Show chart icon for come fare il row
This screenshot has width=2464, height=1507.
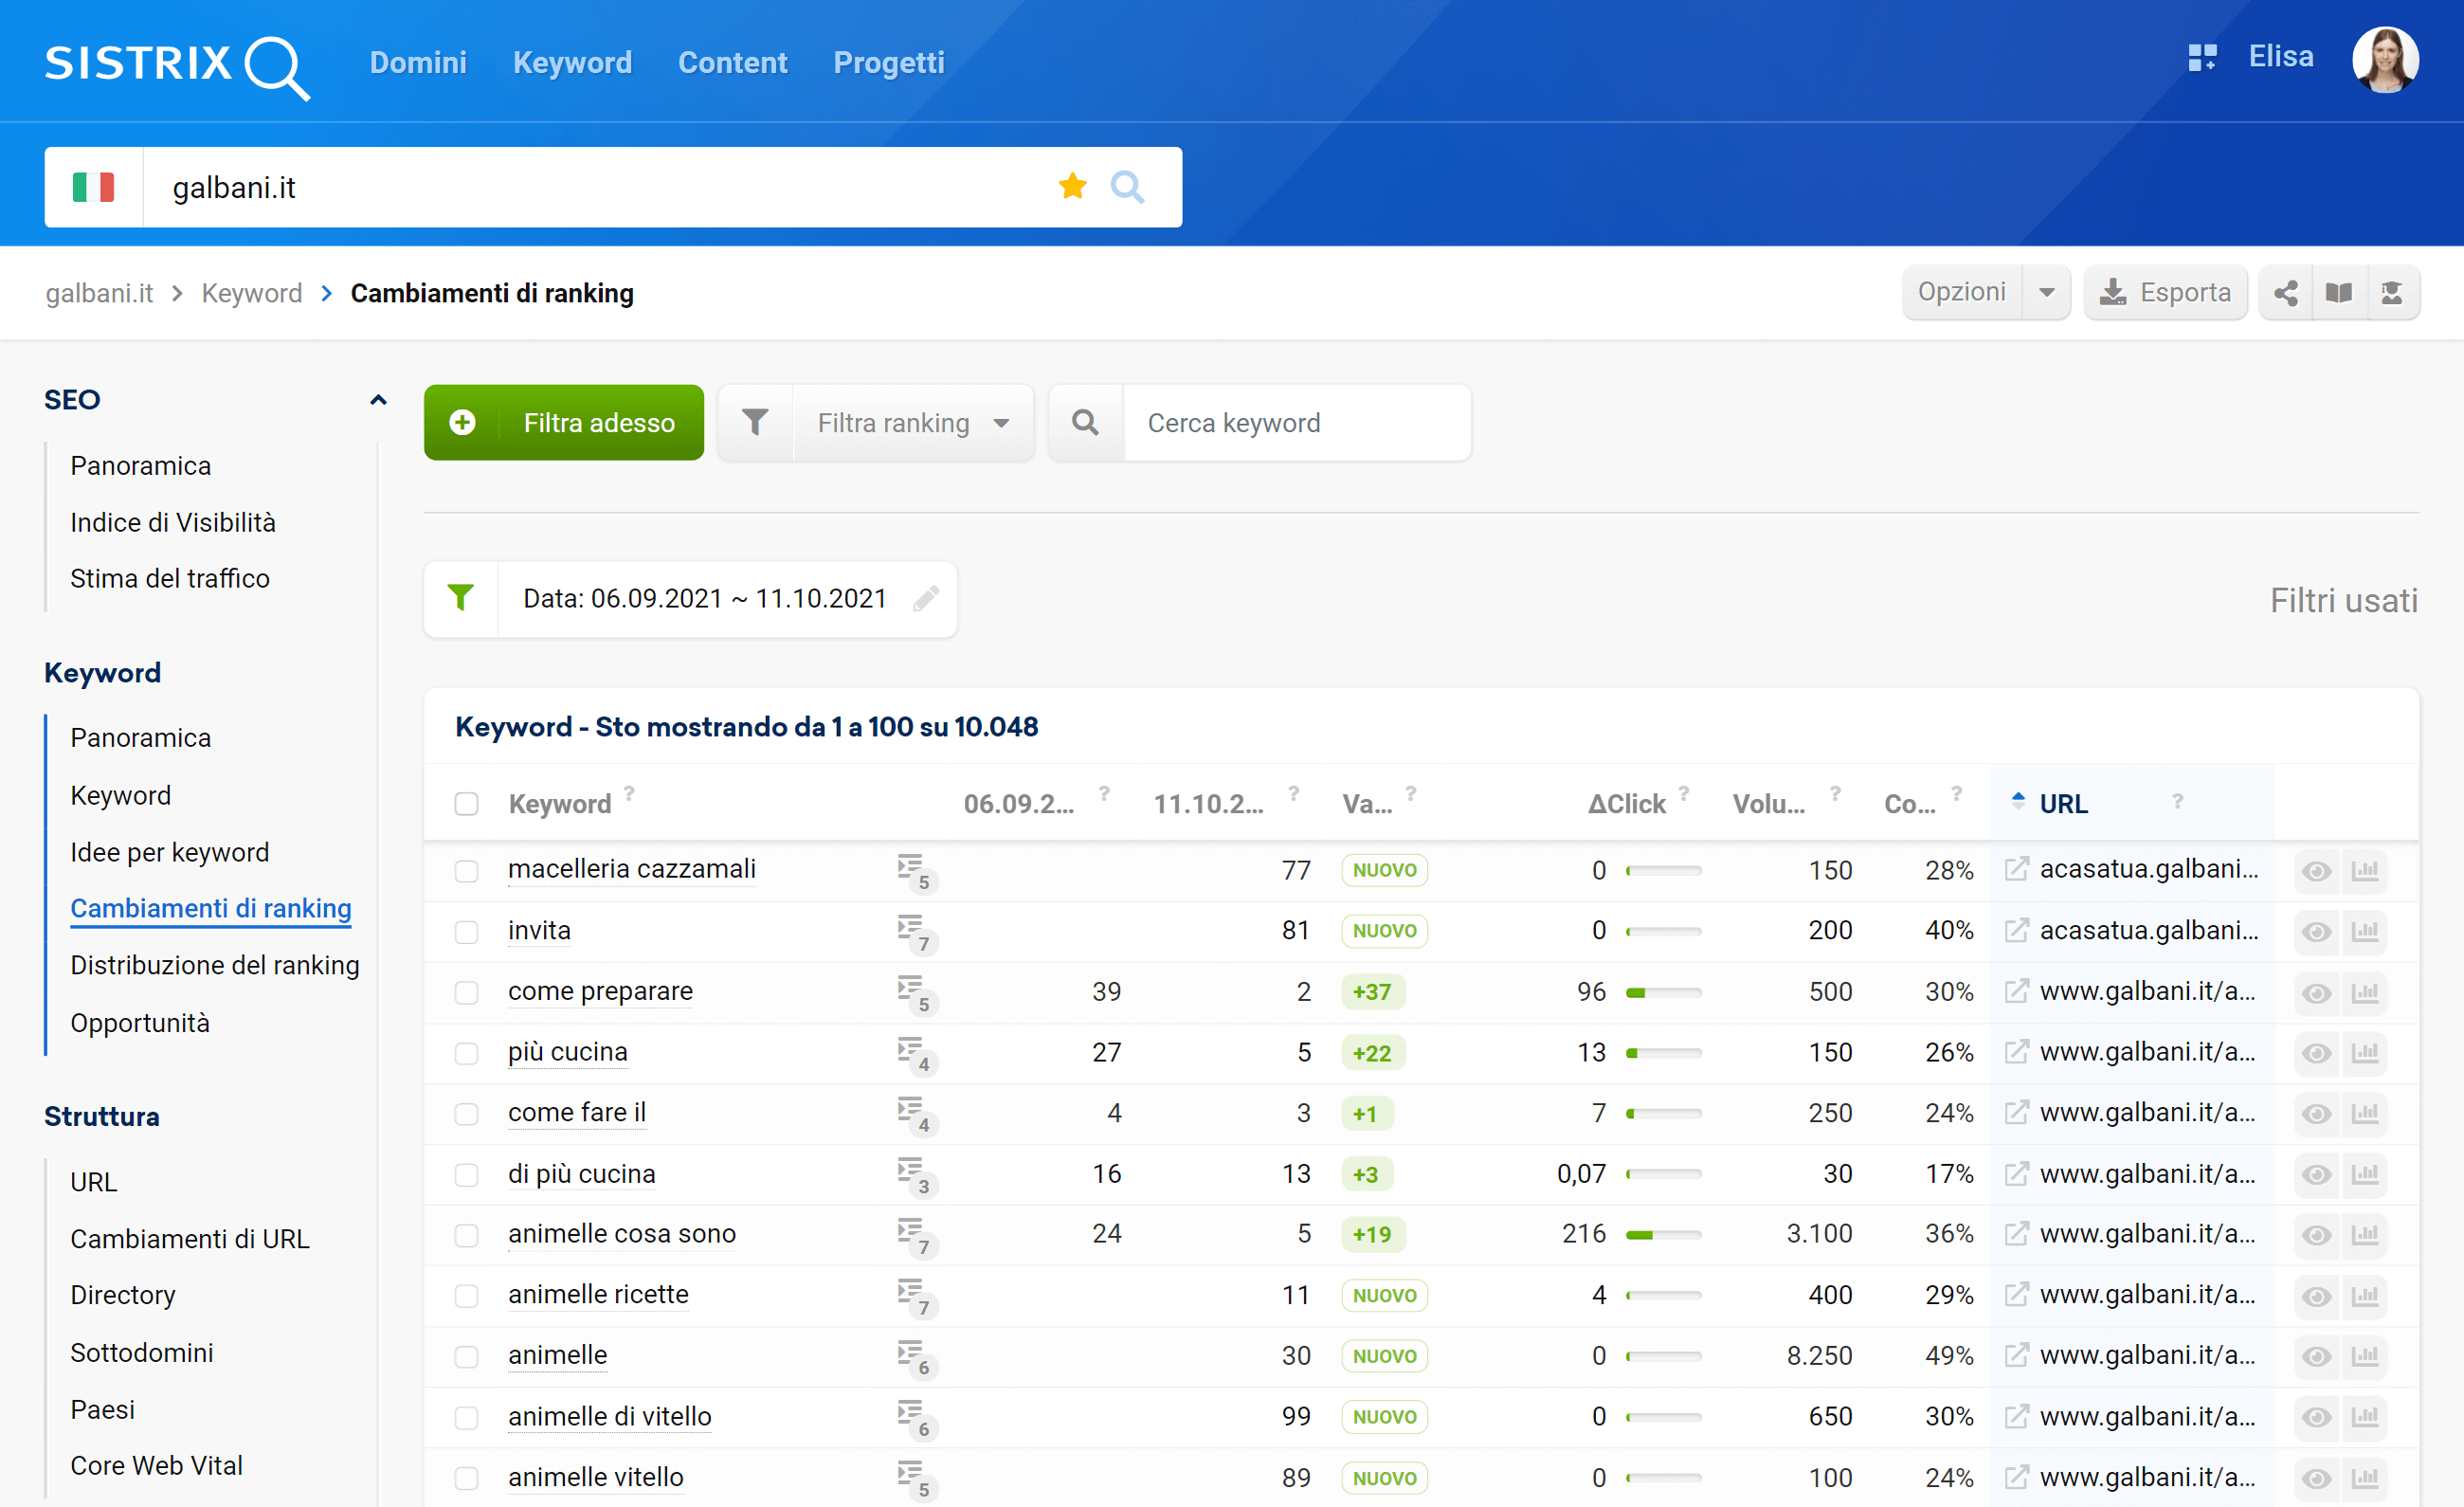(x=2365, y=1113)
